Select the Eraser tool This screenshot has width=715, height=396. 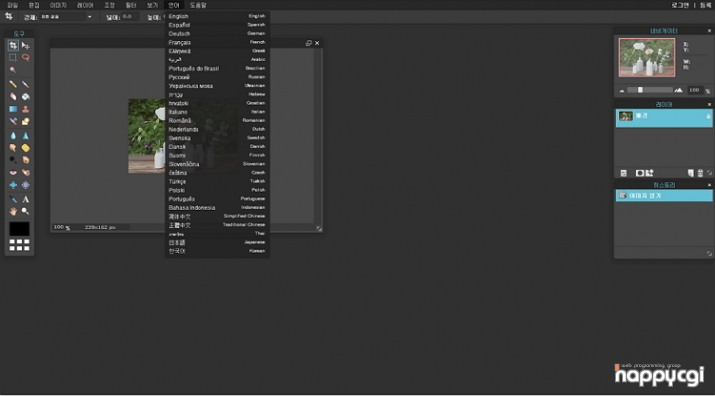coord(13,97)
